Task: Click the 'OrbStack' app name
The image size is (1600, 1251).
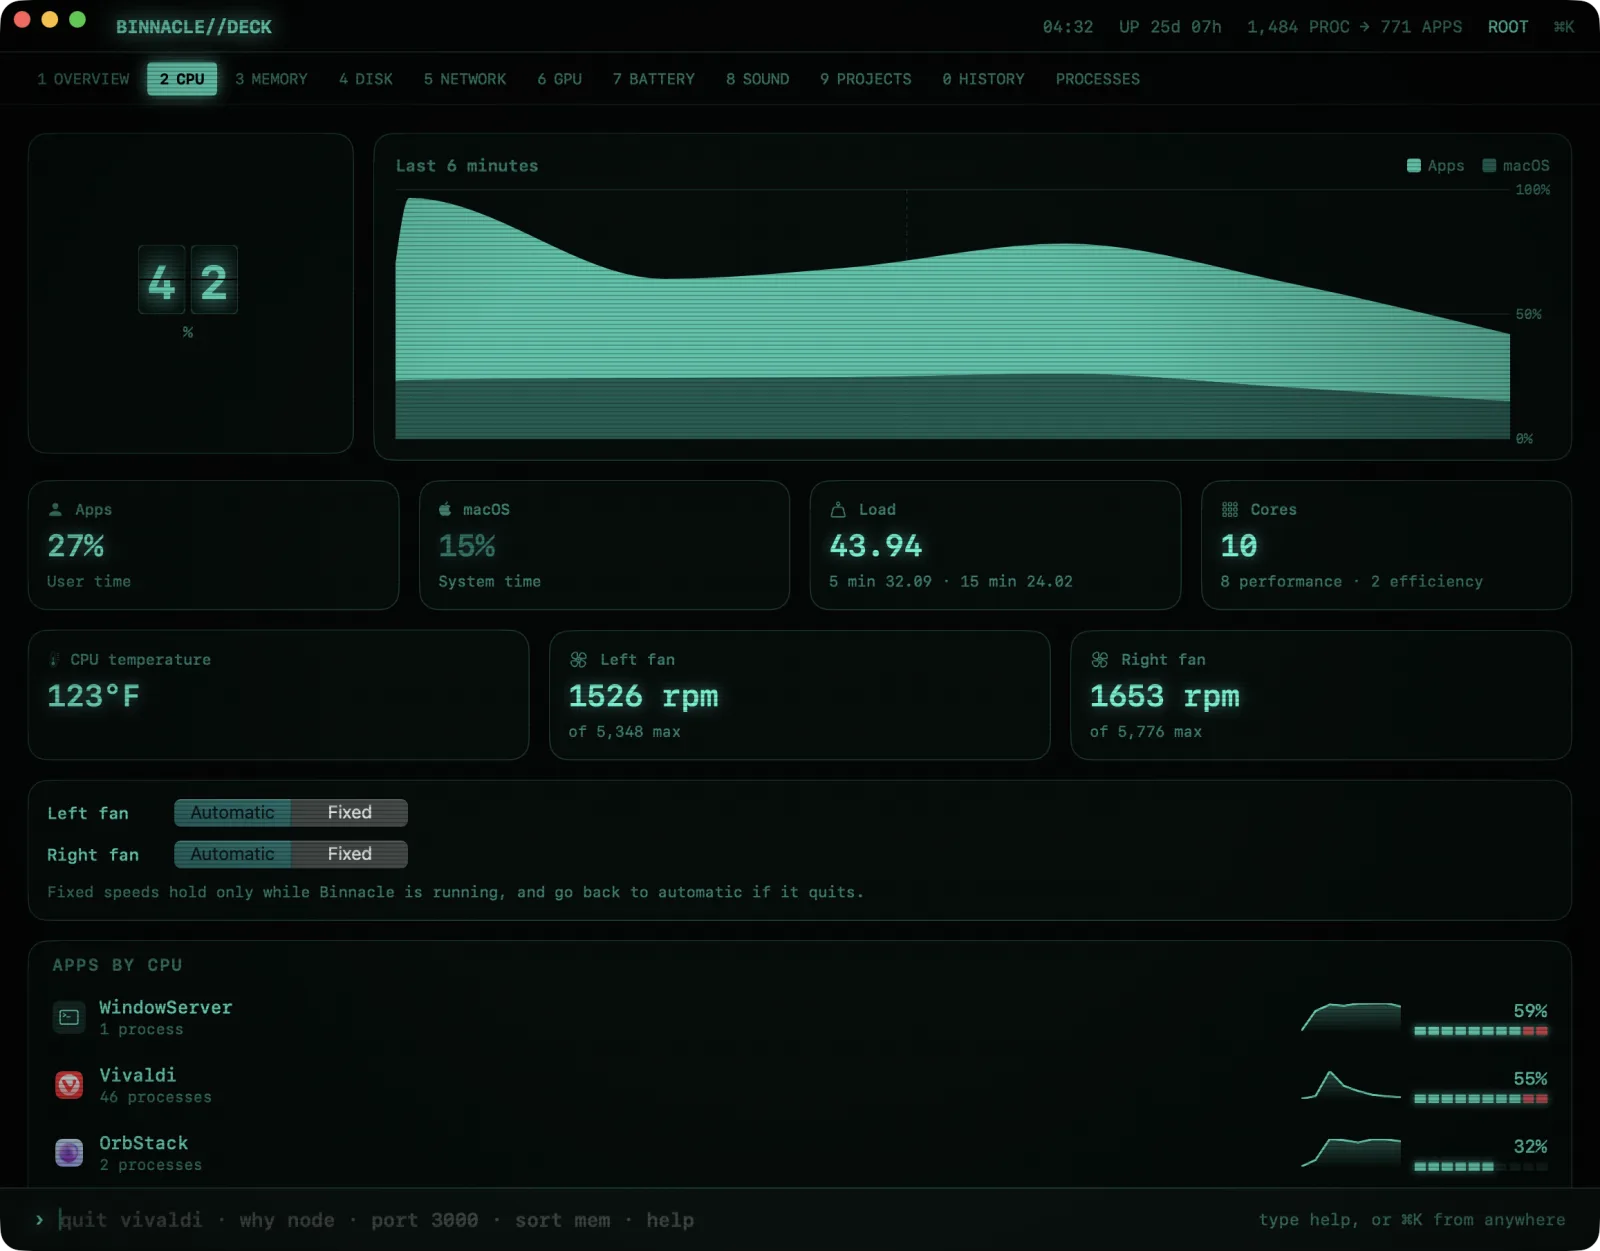Action: tap(143, 1143)
